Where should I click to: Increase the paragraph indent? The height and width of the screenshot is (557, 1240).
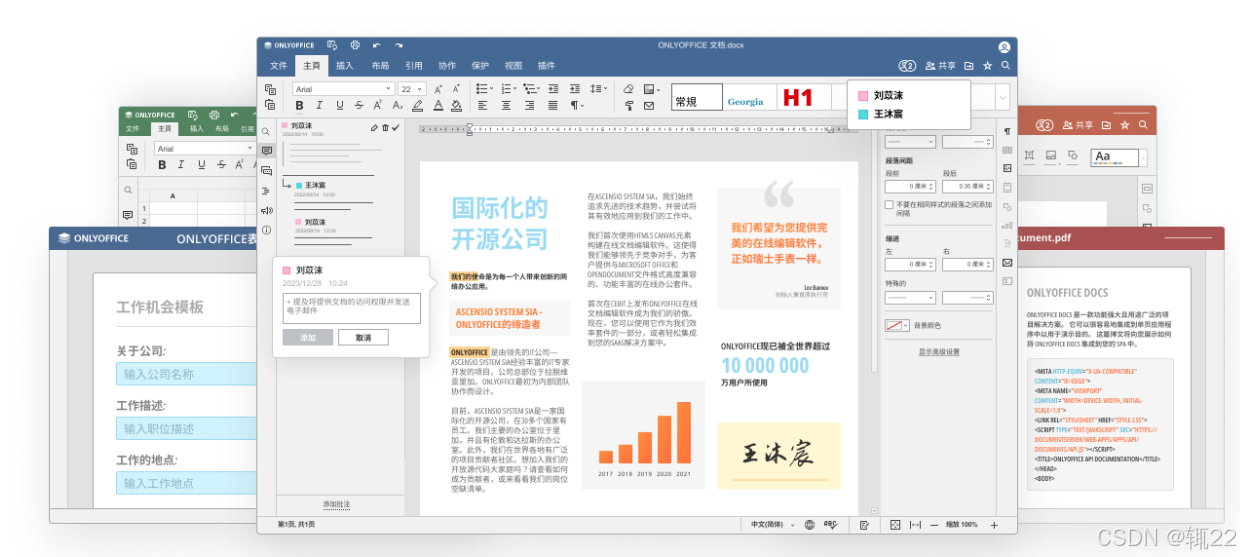(575, 89)
